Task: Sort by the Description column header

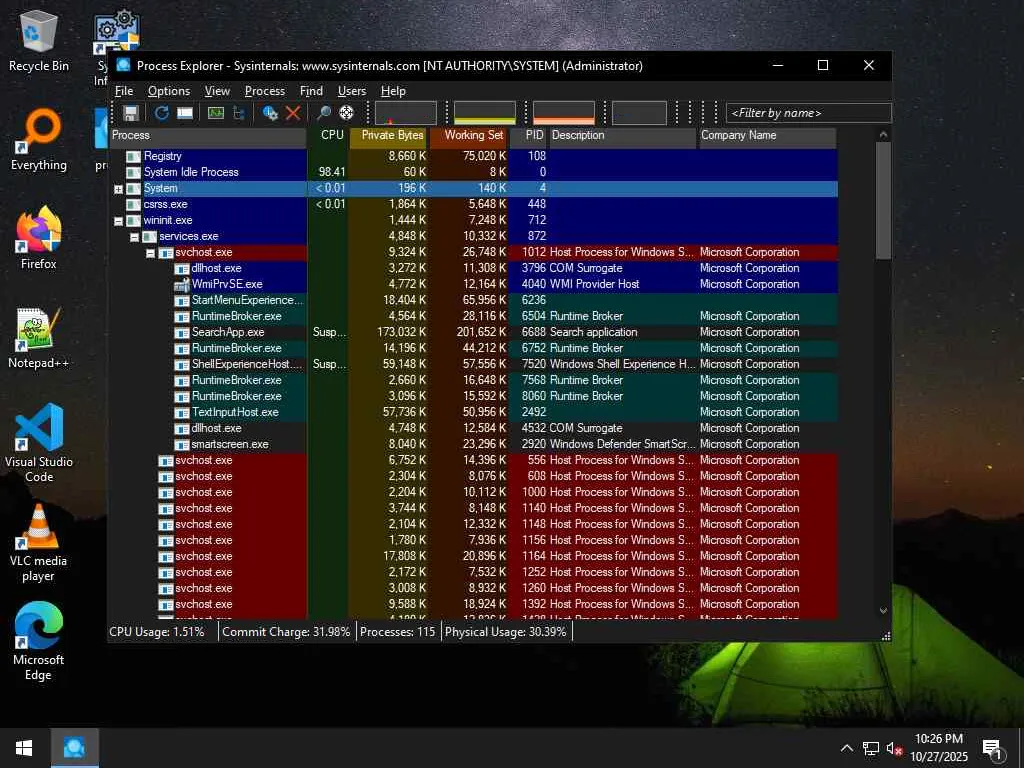Action: coord(623,135)
